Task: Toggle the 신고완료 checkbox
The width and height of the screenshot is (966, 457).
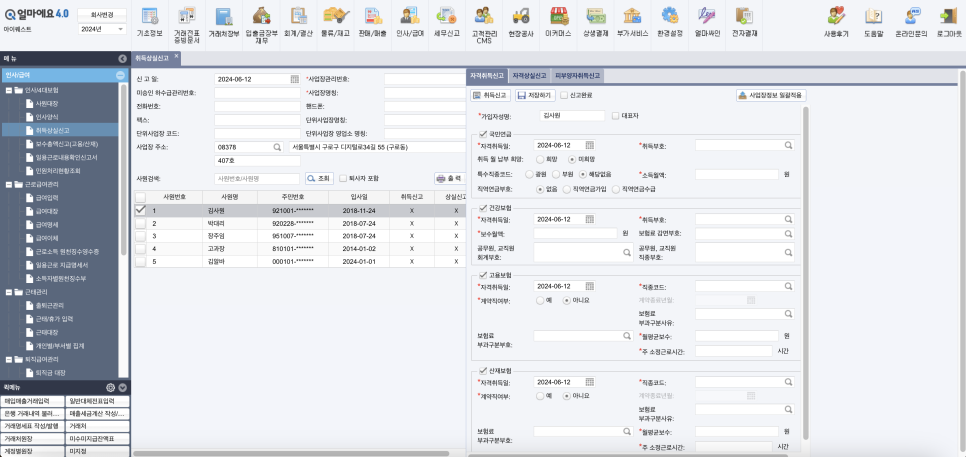Action: [564, 95]
